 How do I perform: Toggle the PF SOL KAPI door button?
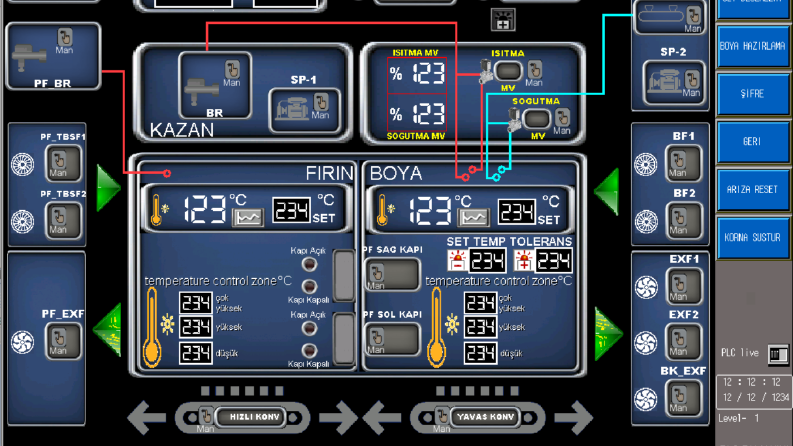(x=392, y=339)
